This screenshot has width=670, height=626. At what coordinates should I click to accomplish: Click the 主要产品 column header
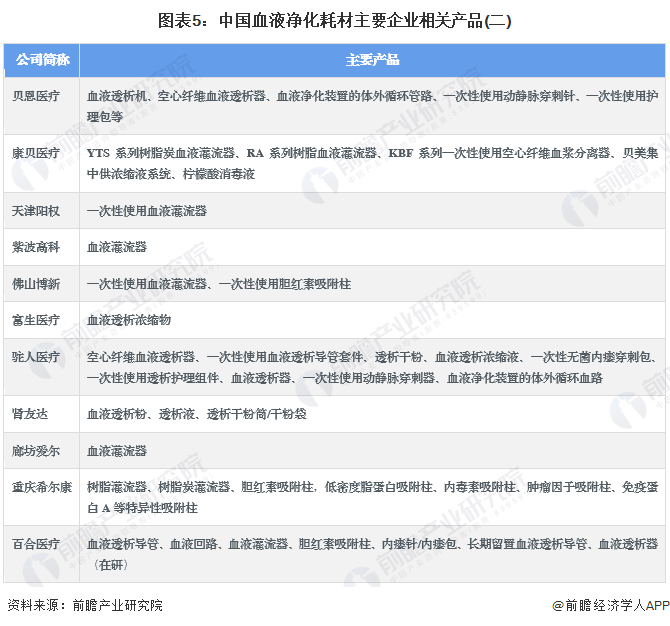point(372,60)
